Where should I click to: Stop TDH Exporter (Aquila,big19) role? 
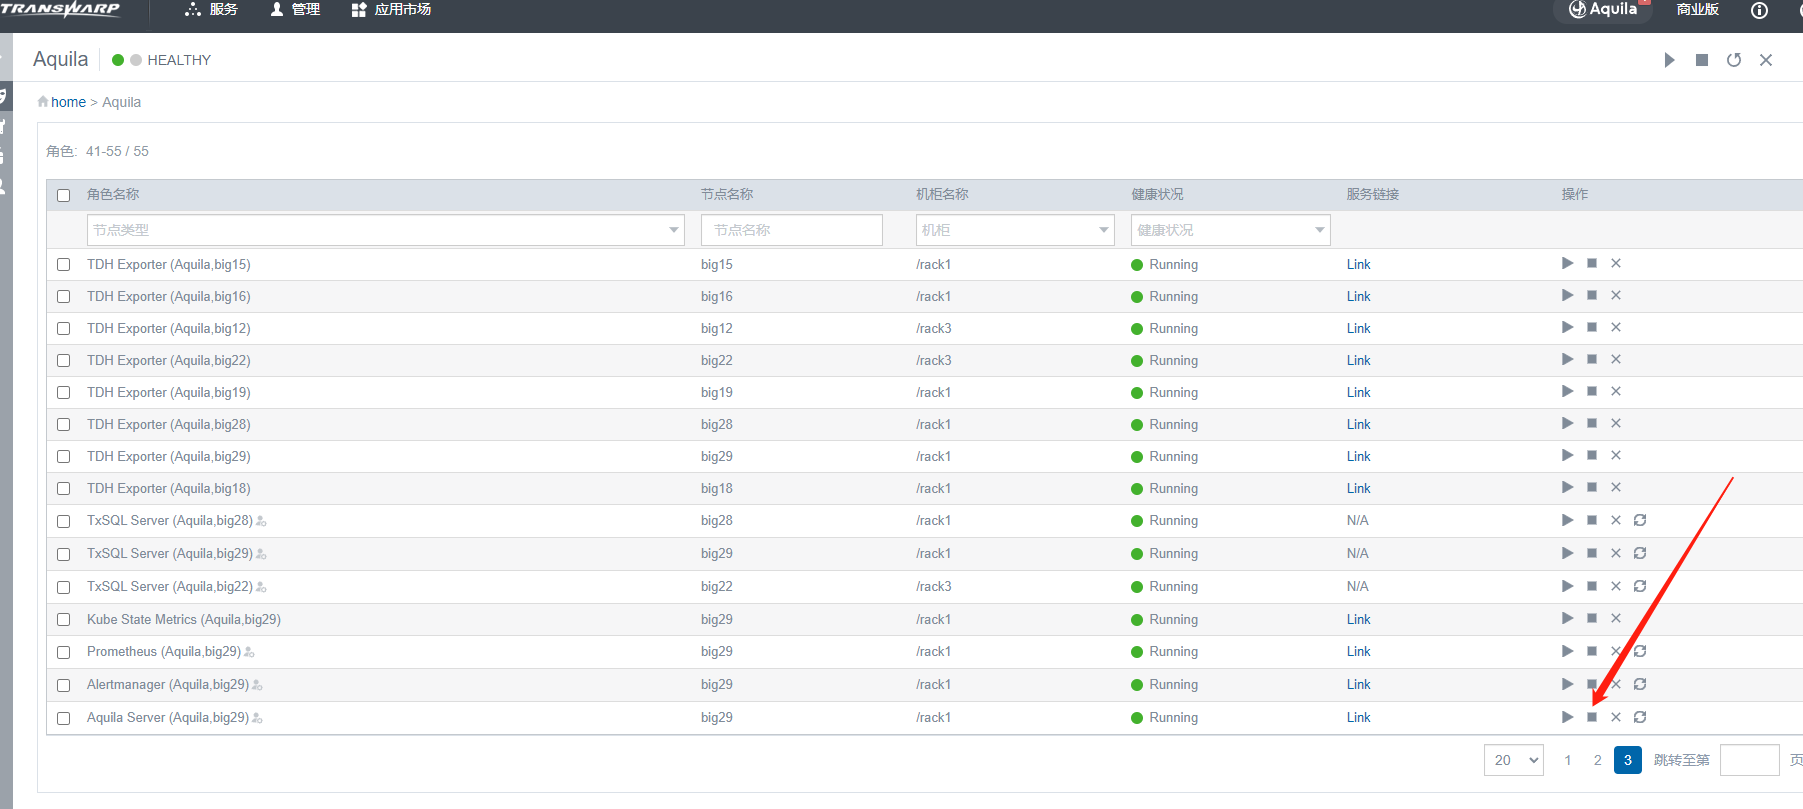point(1592,391)
